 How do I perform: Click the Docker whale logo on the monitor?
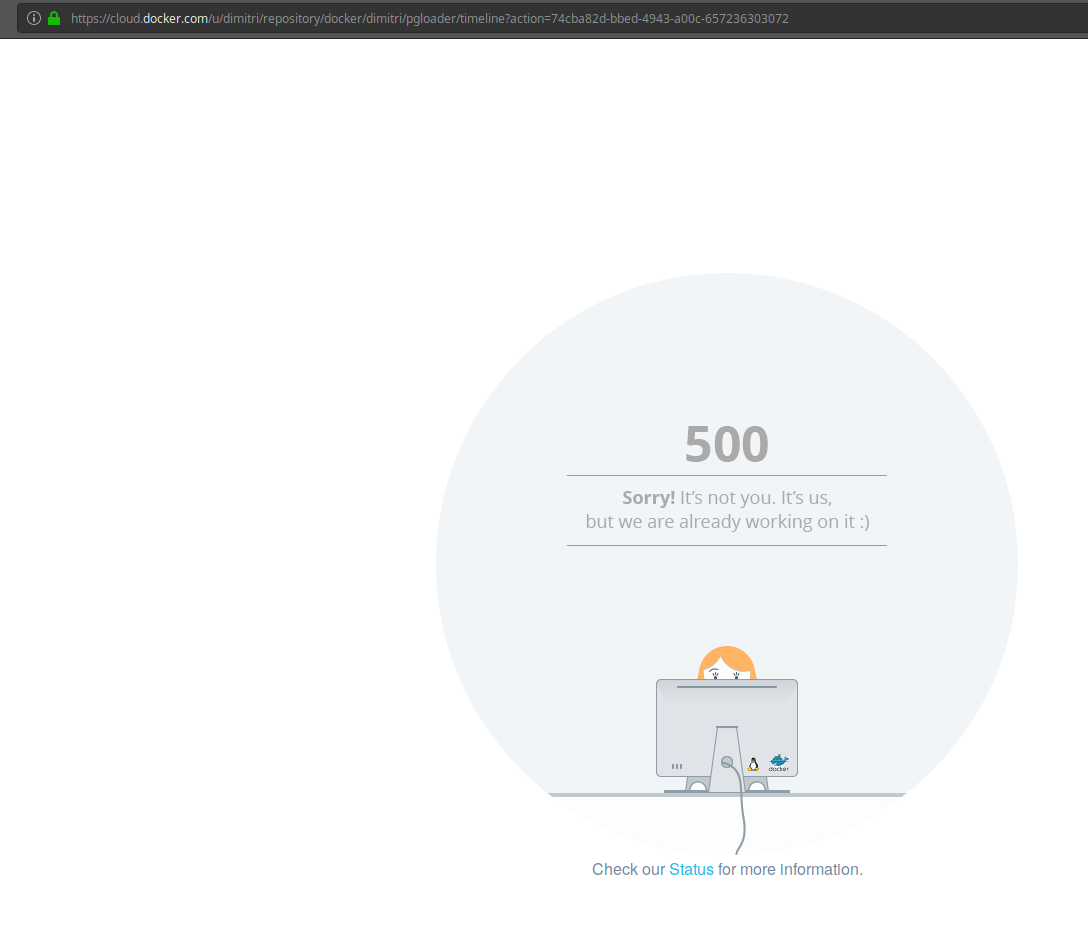tap(779, 763)
